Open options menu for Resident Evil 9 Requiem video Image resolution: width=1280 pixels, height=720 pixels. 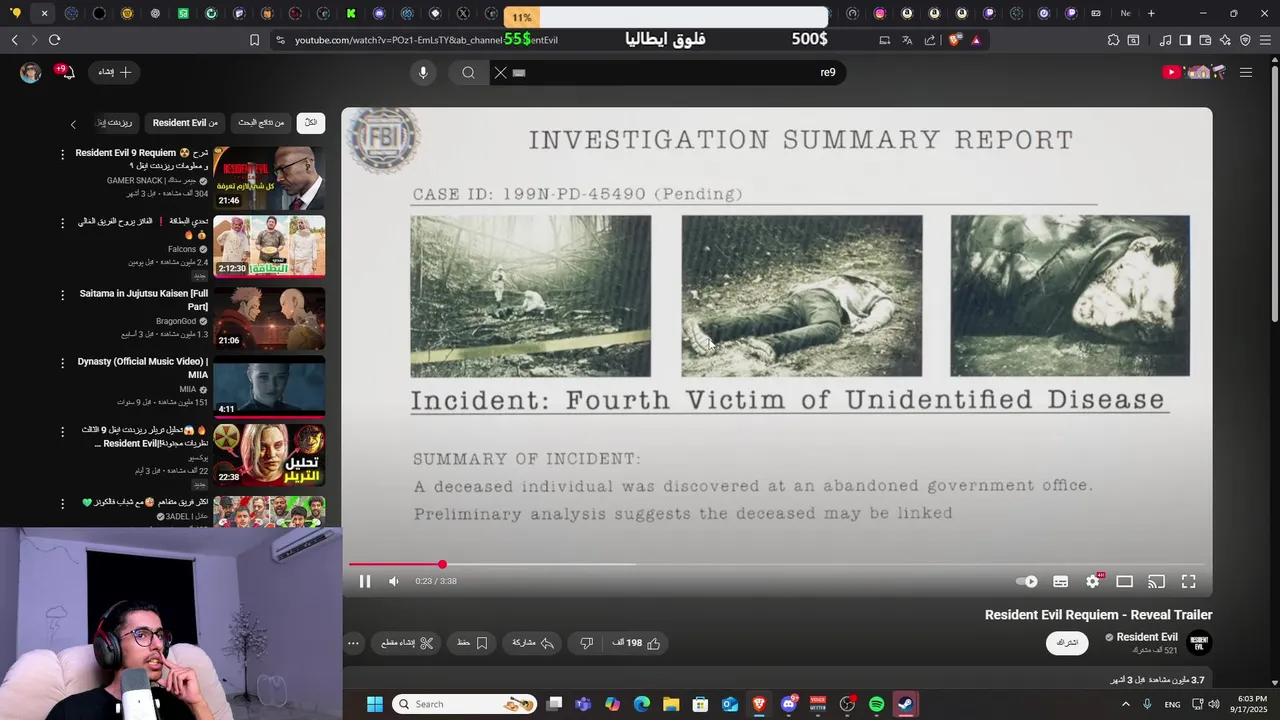point(62,154)
